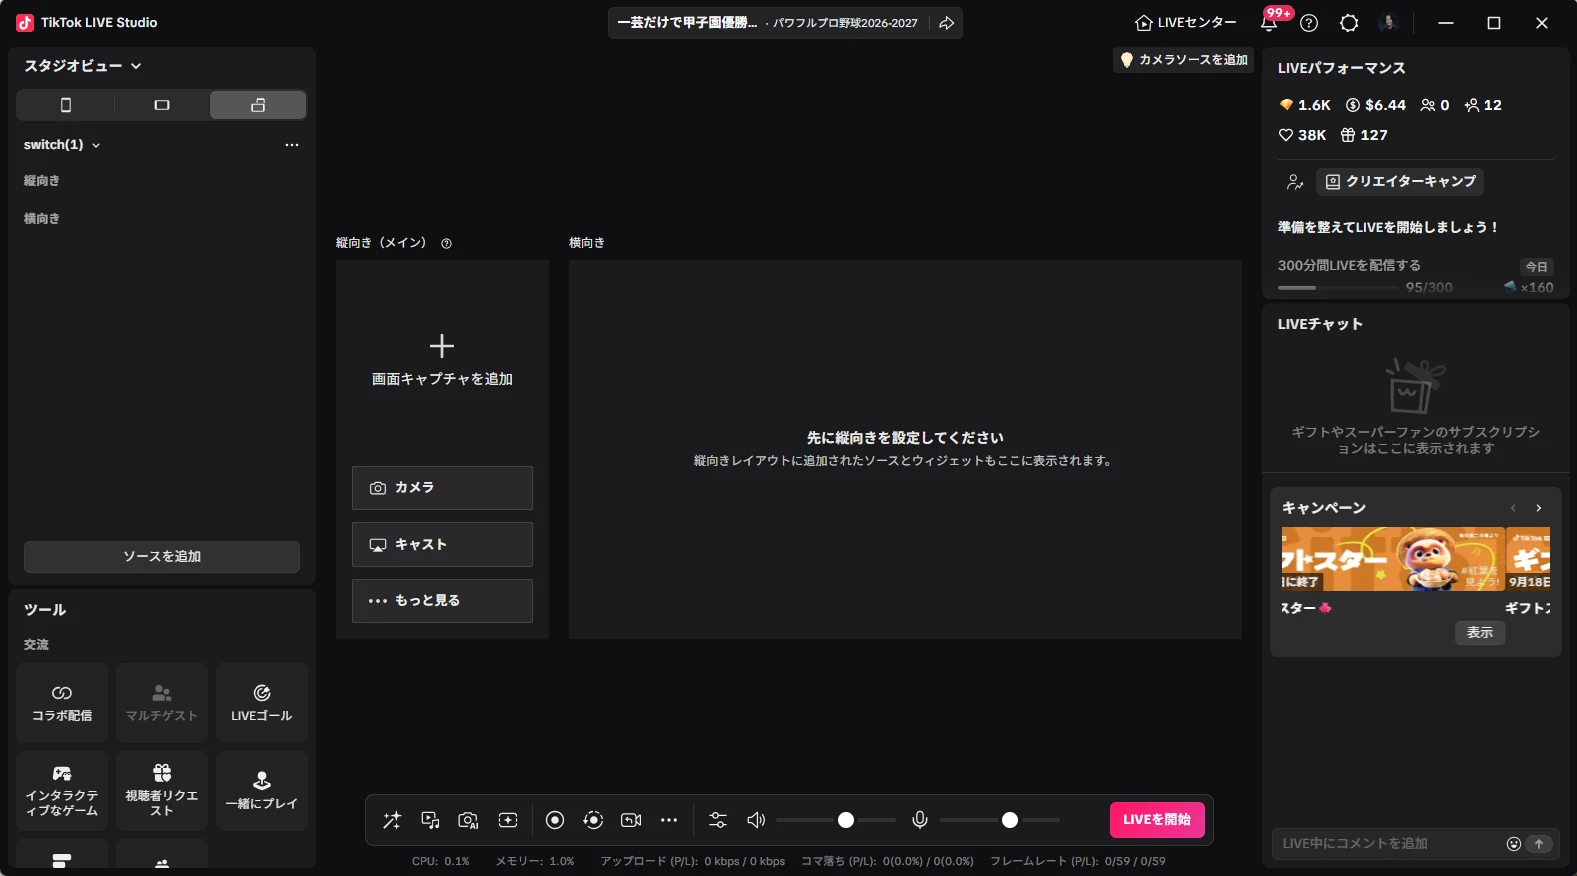Open the scene more-options menu

(292, 145)
